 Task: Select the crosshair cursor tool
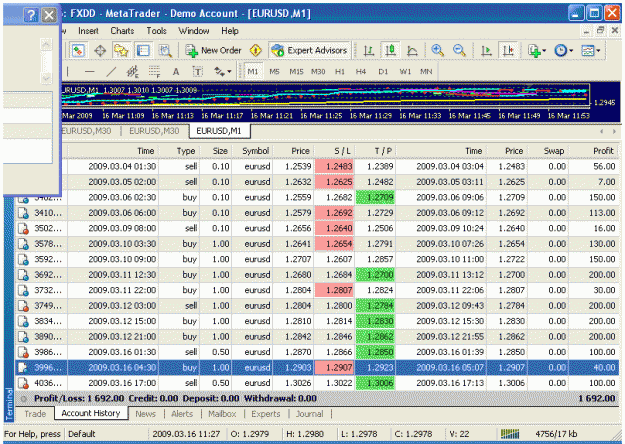point(100,51)
